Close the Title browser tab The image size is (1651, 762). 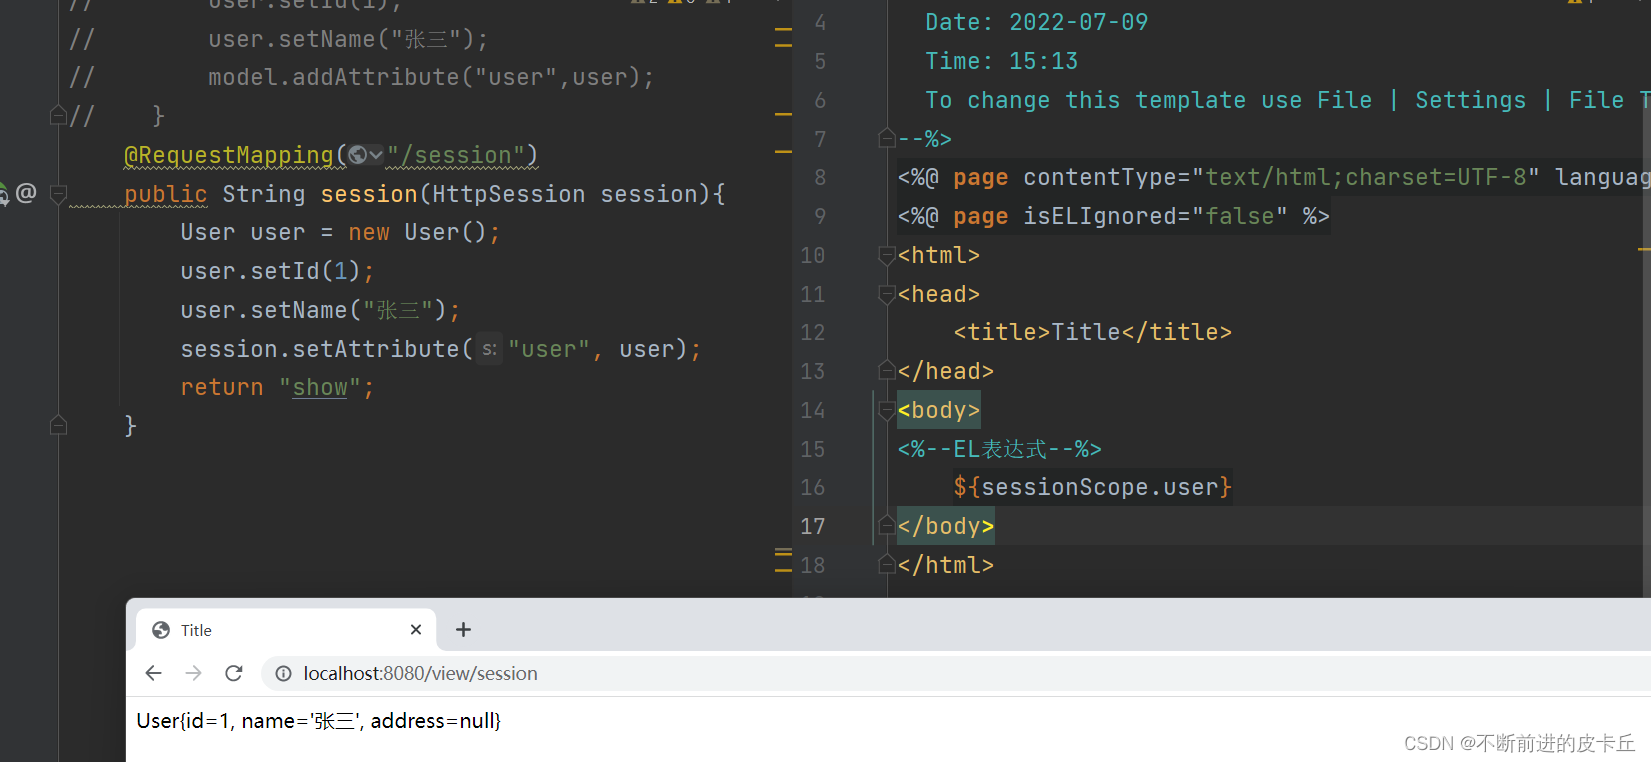click(416, 629)
